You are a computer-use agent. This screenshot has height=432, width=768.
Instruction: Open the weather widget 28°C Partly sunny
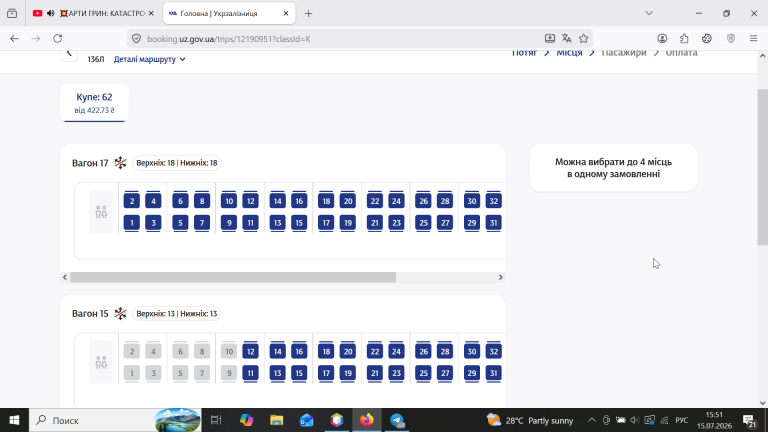pyautogui.click(x=530, y=420)
